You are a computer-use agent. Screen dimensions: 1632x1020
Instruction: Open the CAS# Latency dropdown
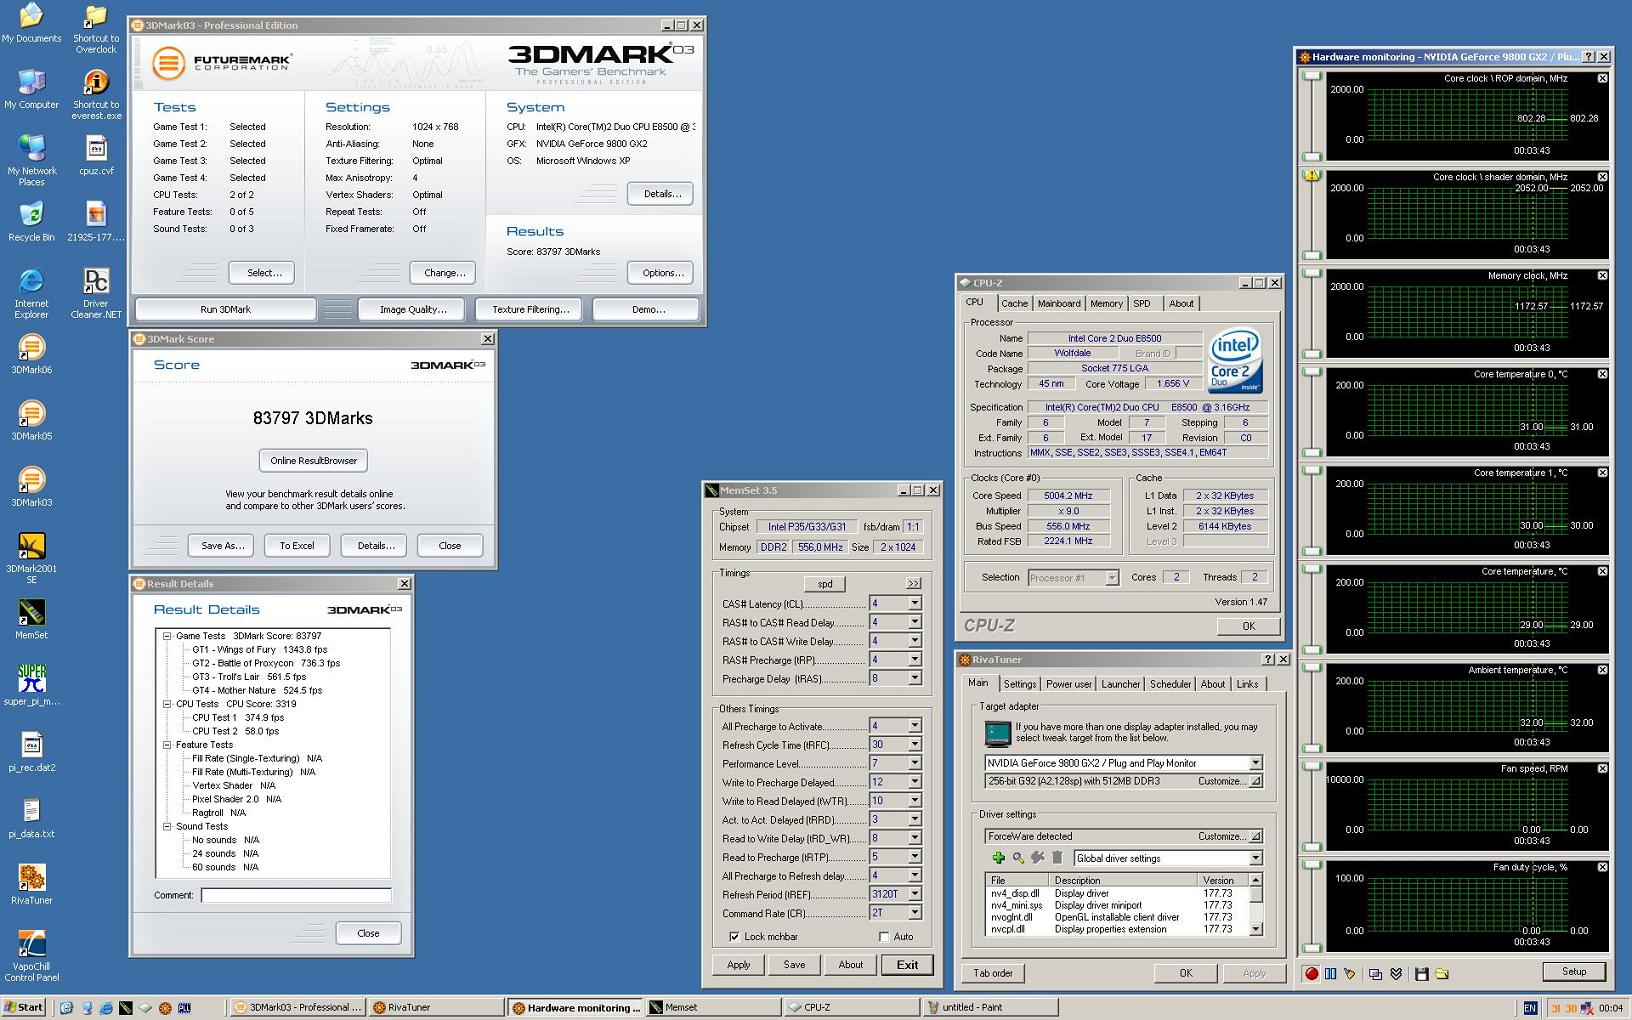click(914, 604)
